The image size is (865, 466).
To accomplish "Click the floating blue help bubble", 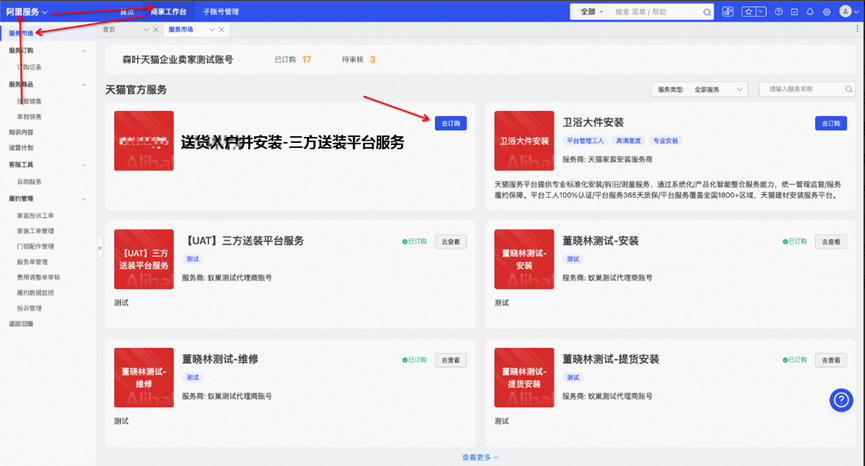I will coord(841,400).
